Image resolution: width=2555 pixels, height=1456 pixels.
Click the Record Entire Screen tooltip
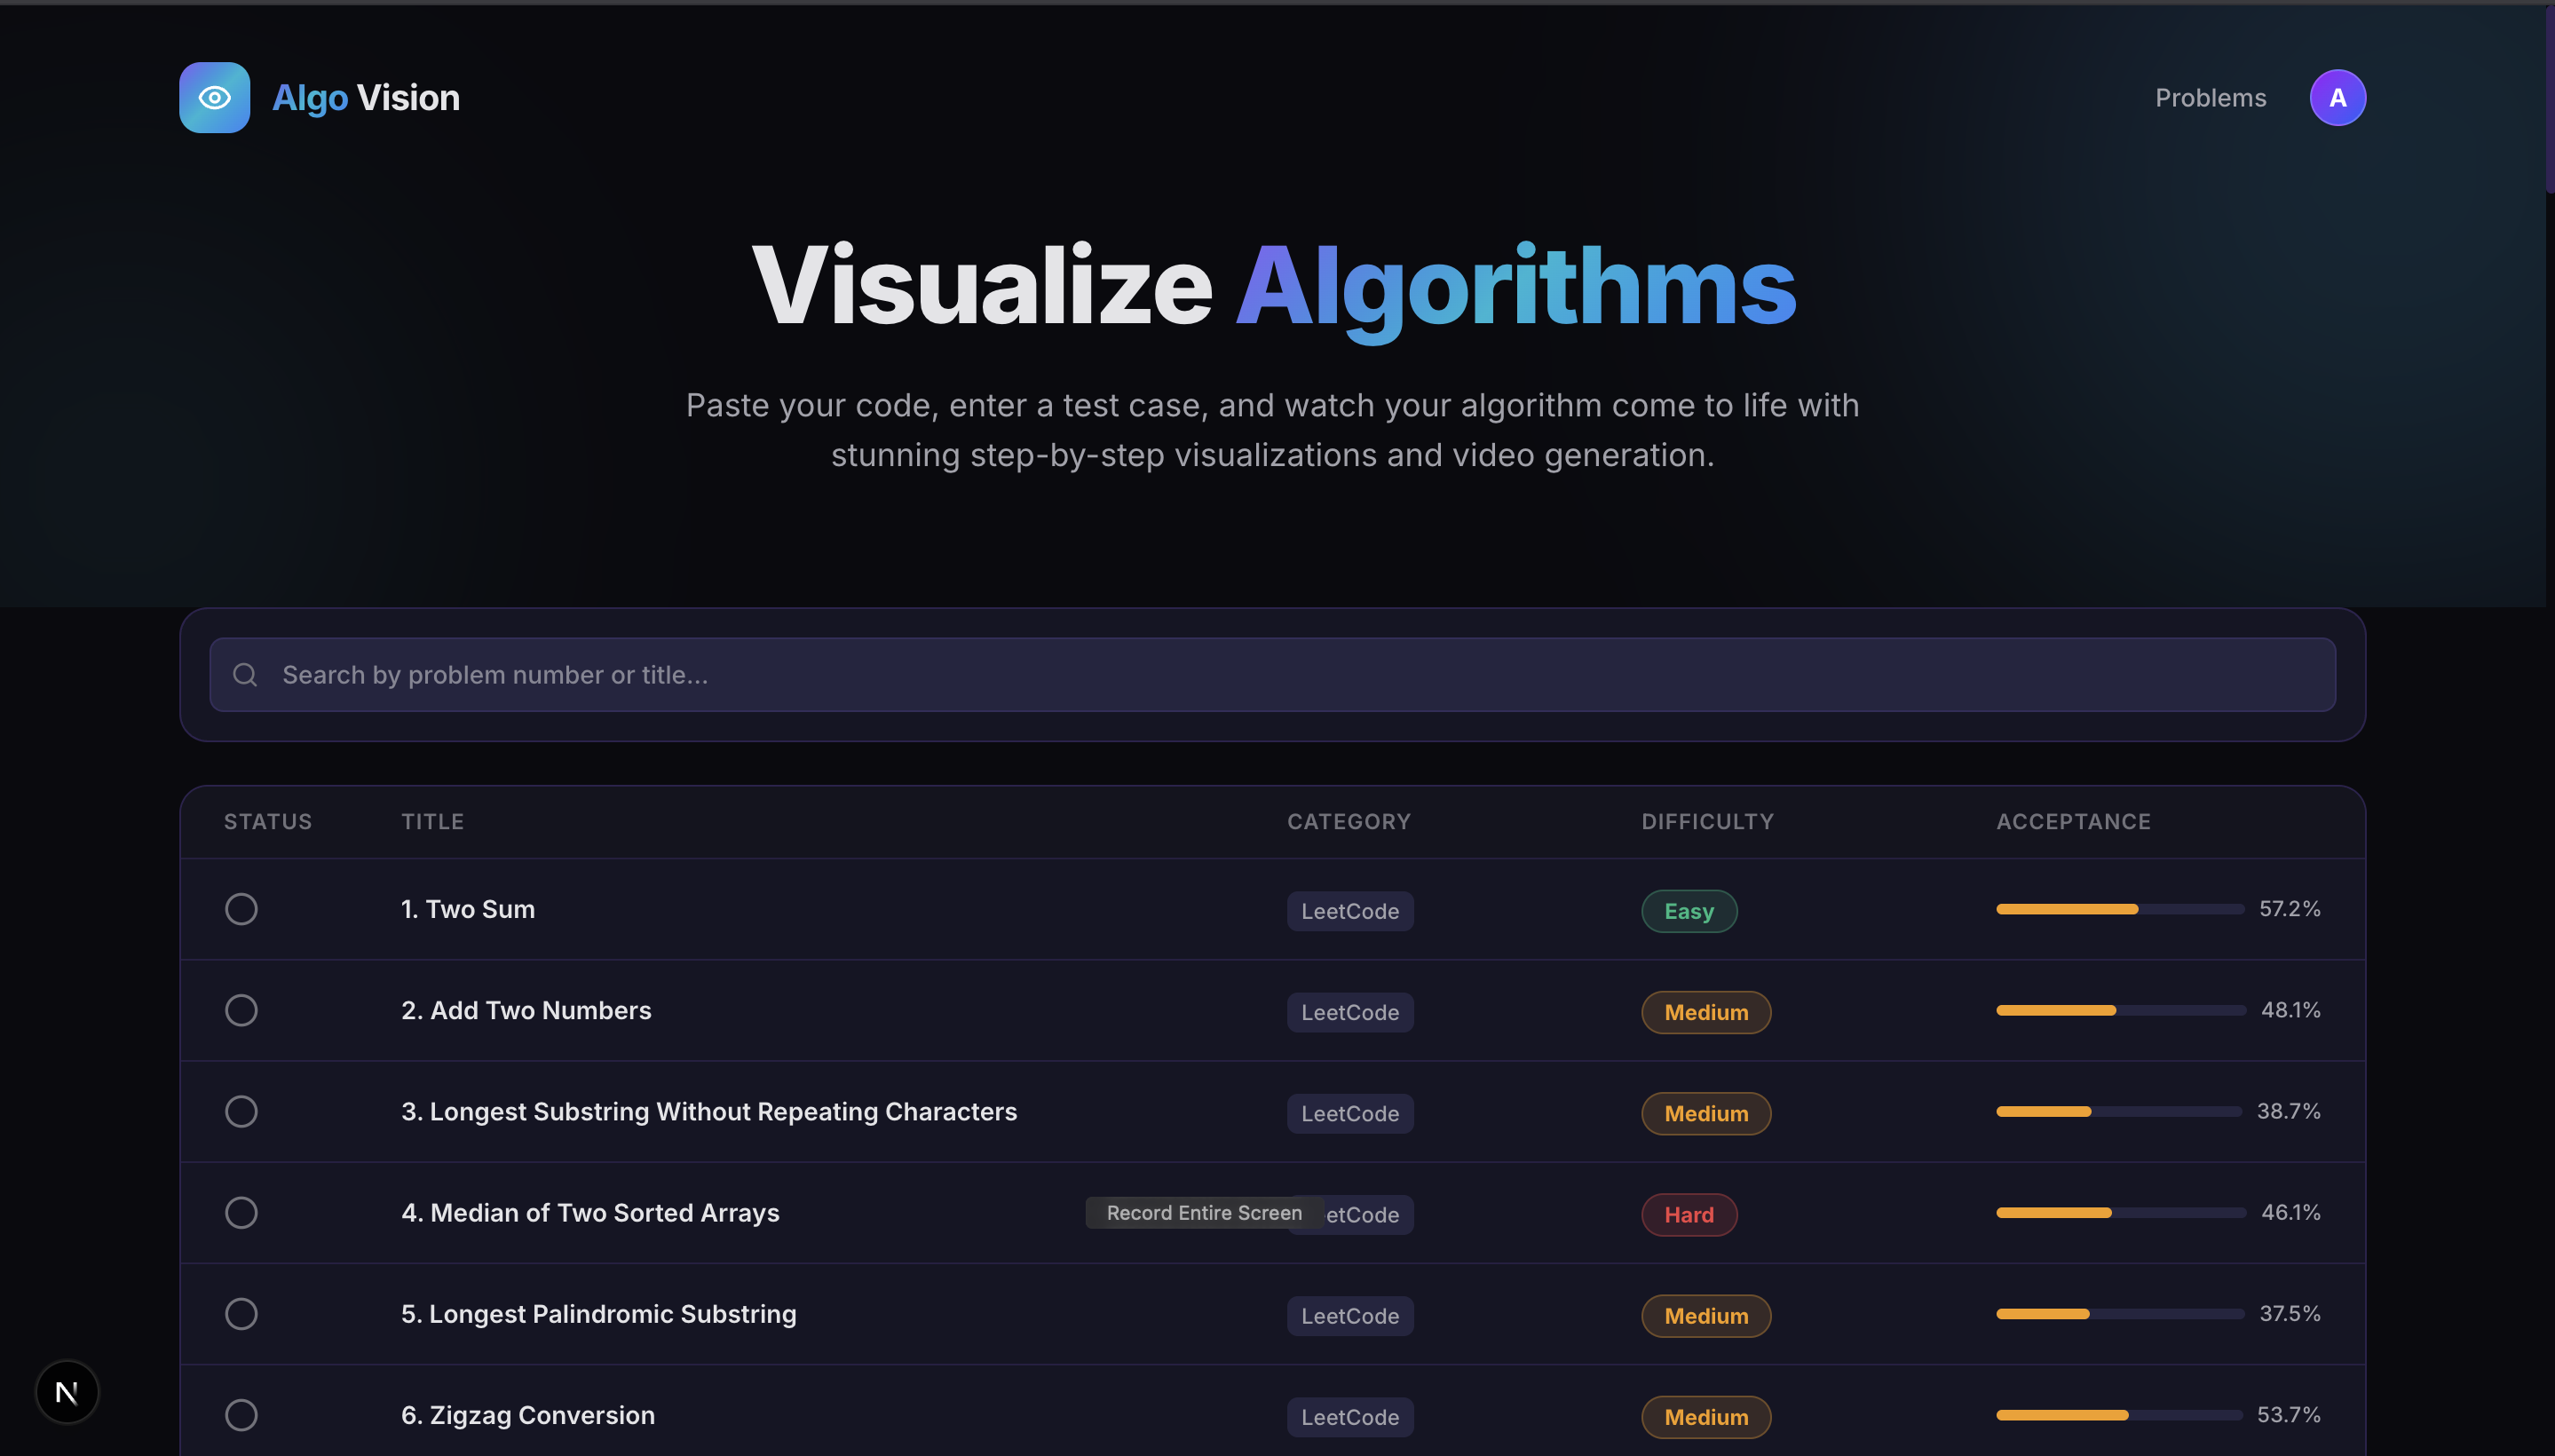click(1203, 1212)
